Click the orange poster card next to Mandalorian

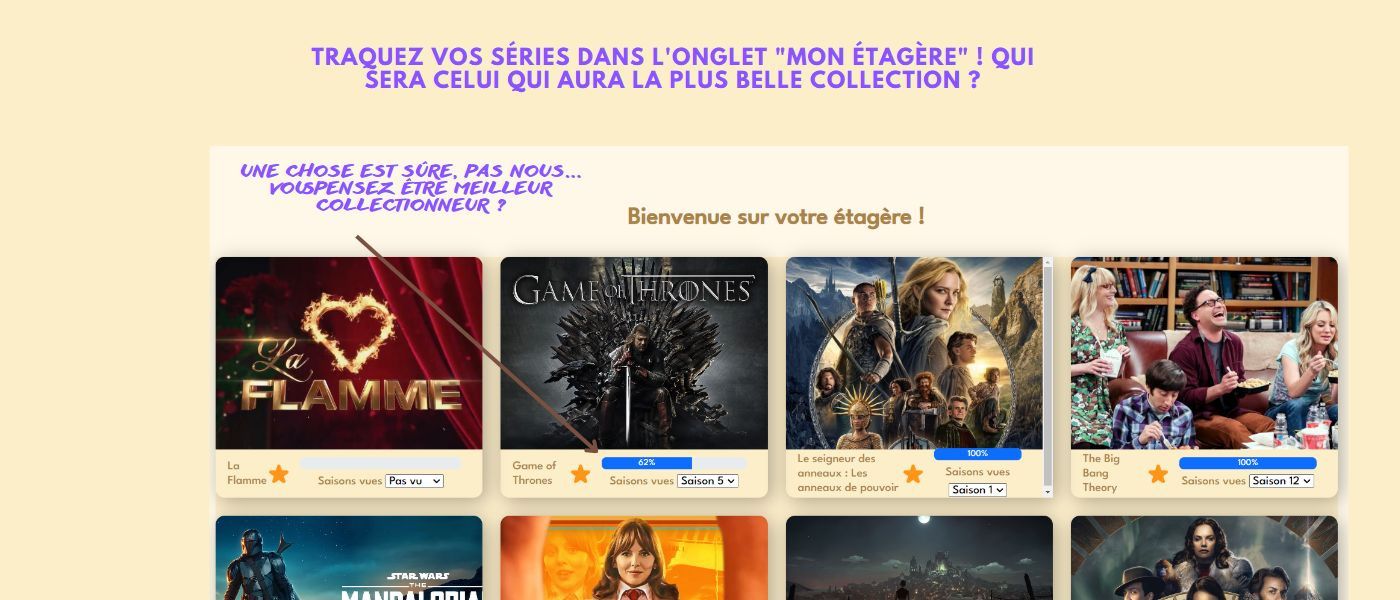pyautogui.click(x=634, y=558)
